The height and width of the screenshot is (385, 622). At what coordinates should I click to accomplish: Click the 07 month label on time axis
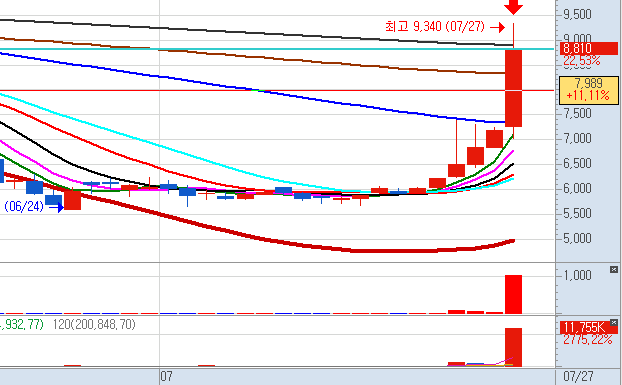click(x=167, y=376)
